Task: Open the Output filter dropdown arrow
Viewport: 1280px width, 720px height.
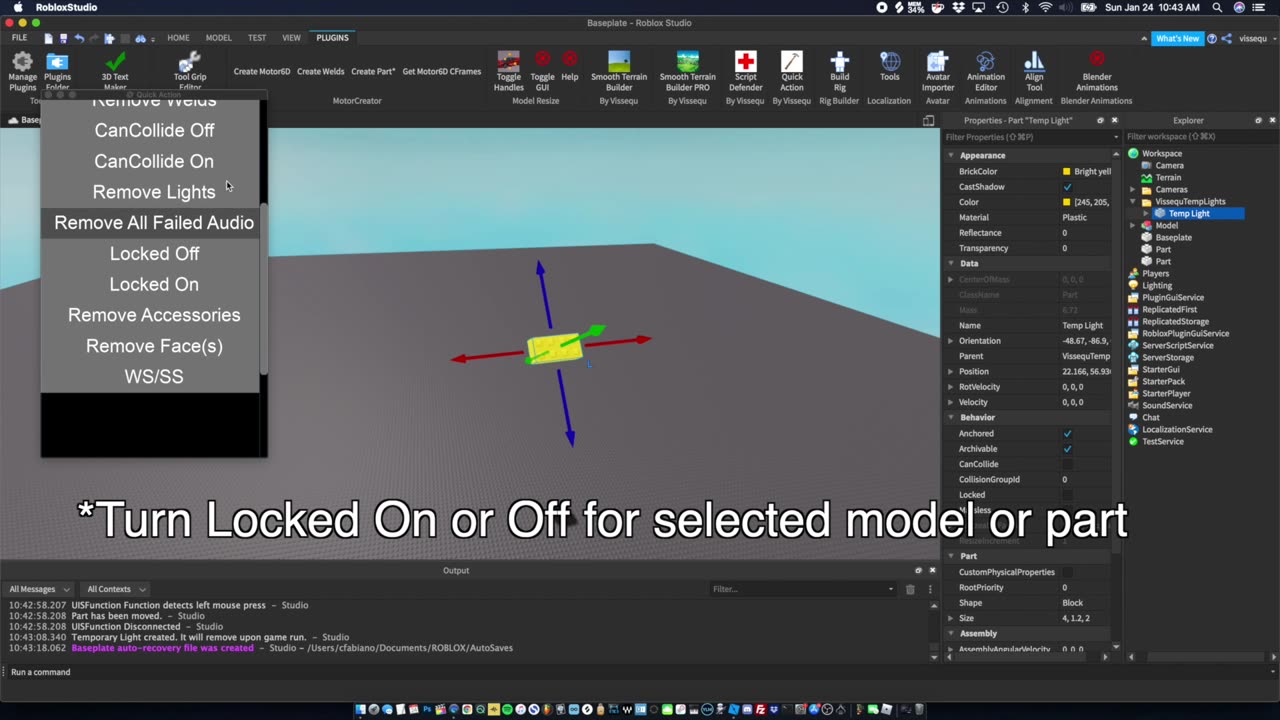Action: coord(891,589)
